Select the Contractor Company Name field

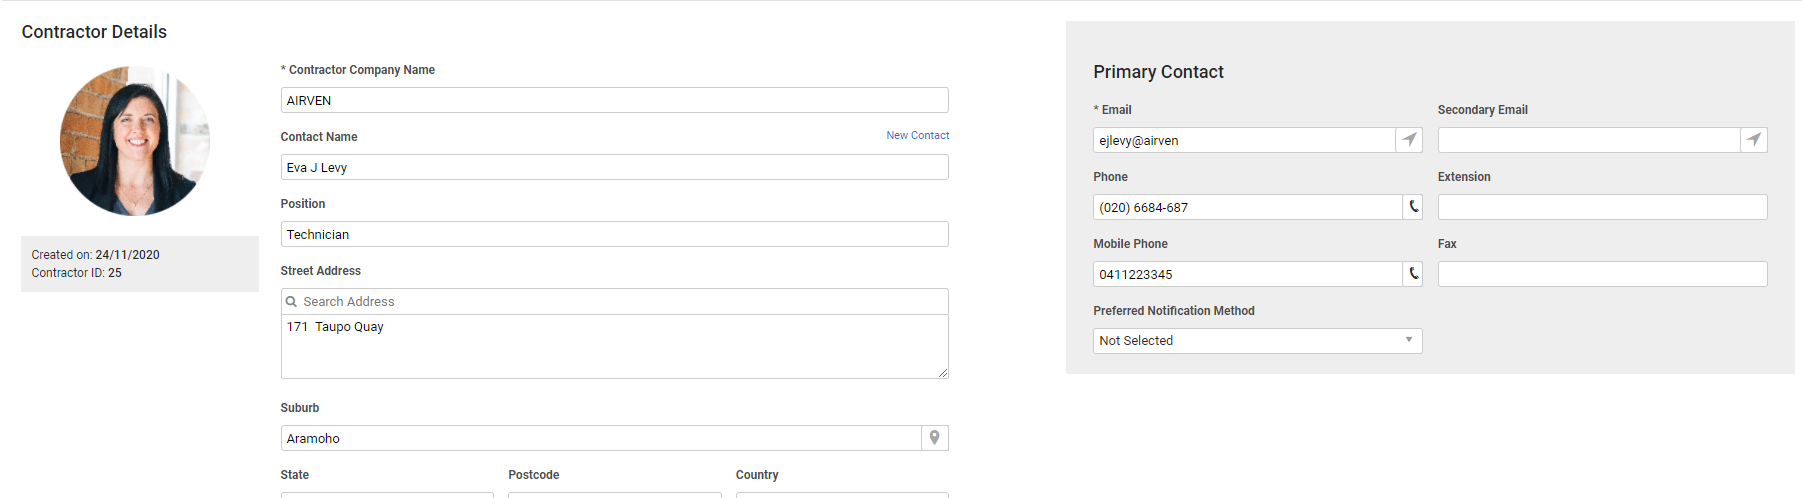coord(615,100)
